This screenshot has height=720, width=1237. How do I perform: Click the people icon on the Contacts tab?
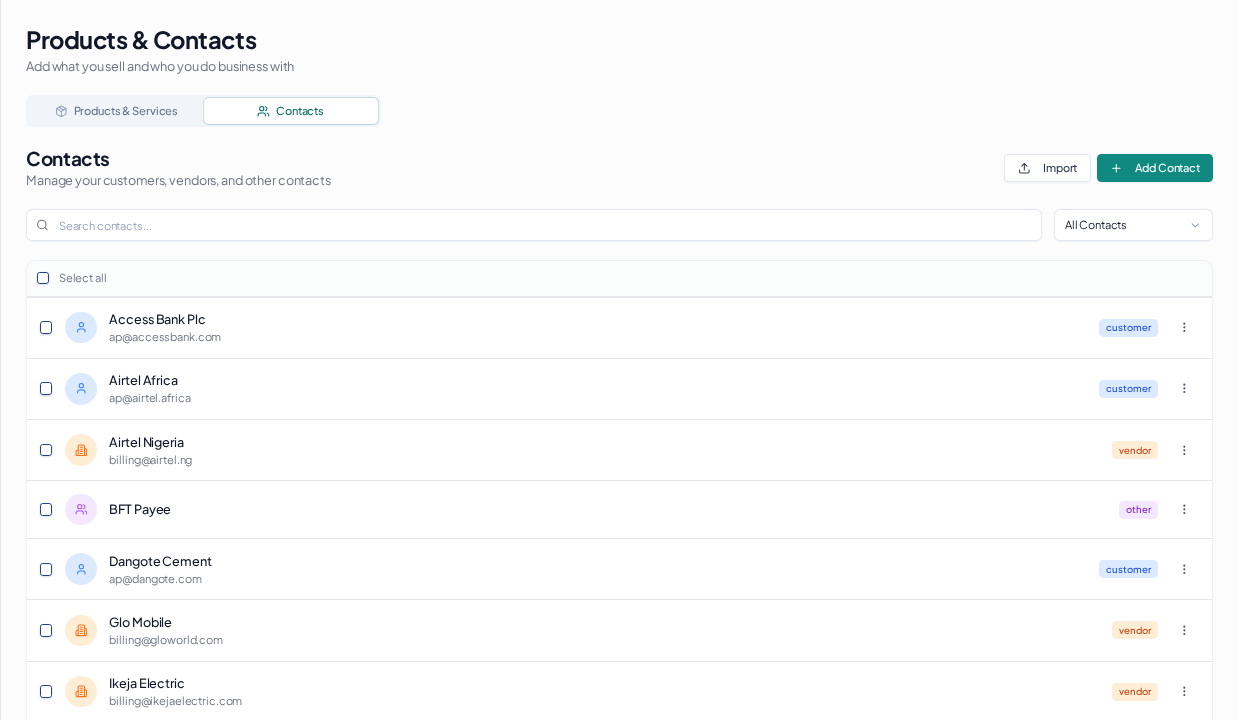pos(263,111)
